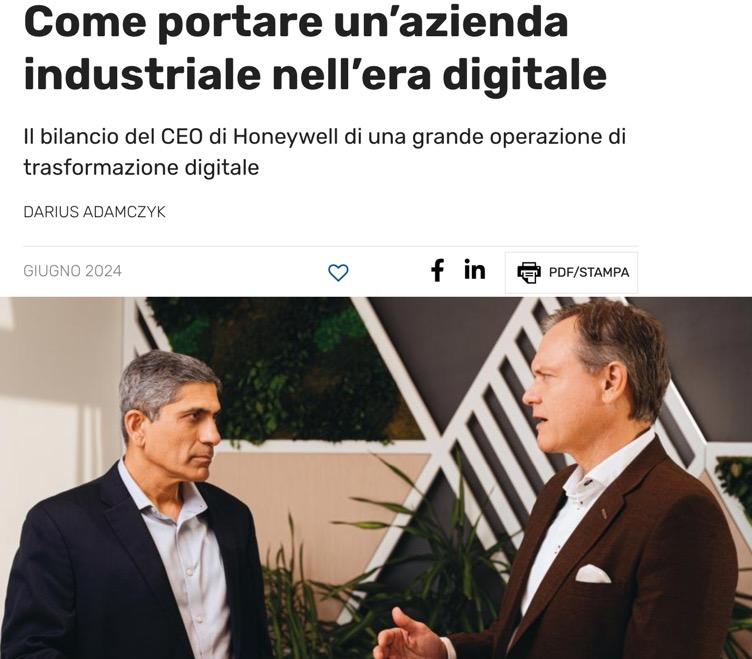Click the headline line 'industriale nell'era digitale'
The width and height of the screenshot is (752, 659).
click(315, 74)
